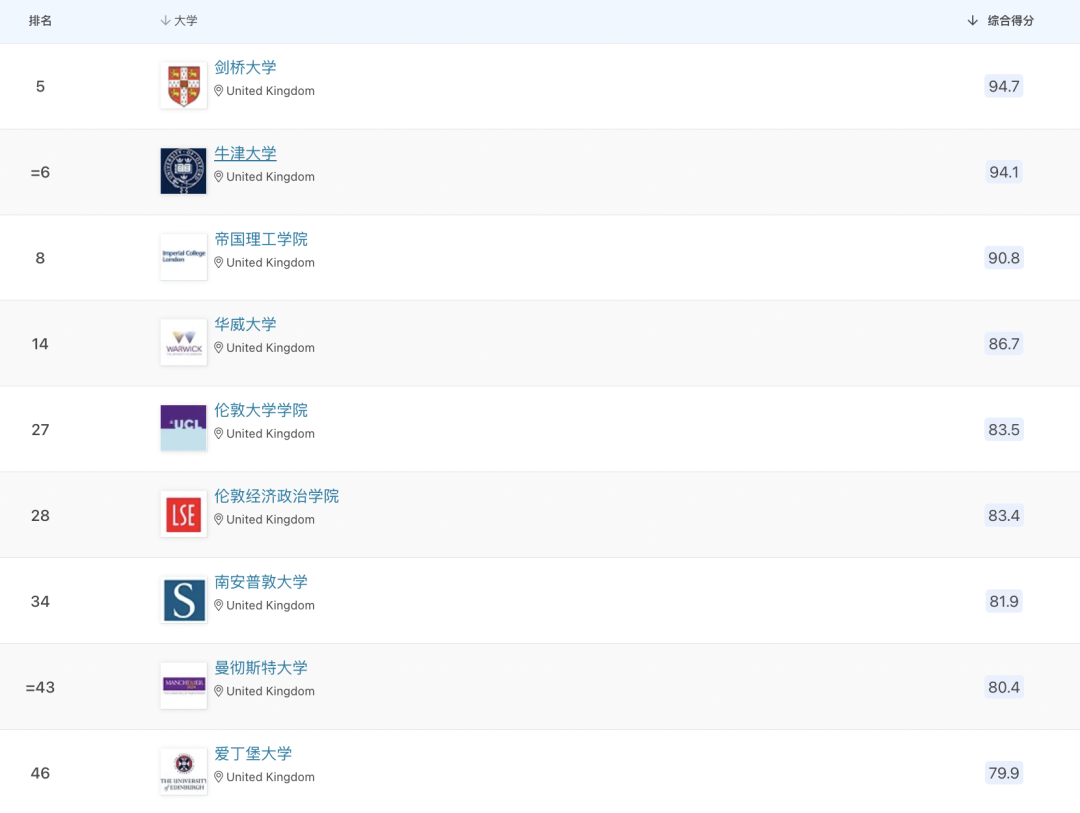
Task: Click rank number 27
Action: pos(40,429)
